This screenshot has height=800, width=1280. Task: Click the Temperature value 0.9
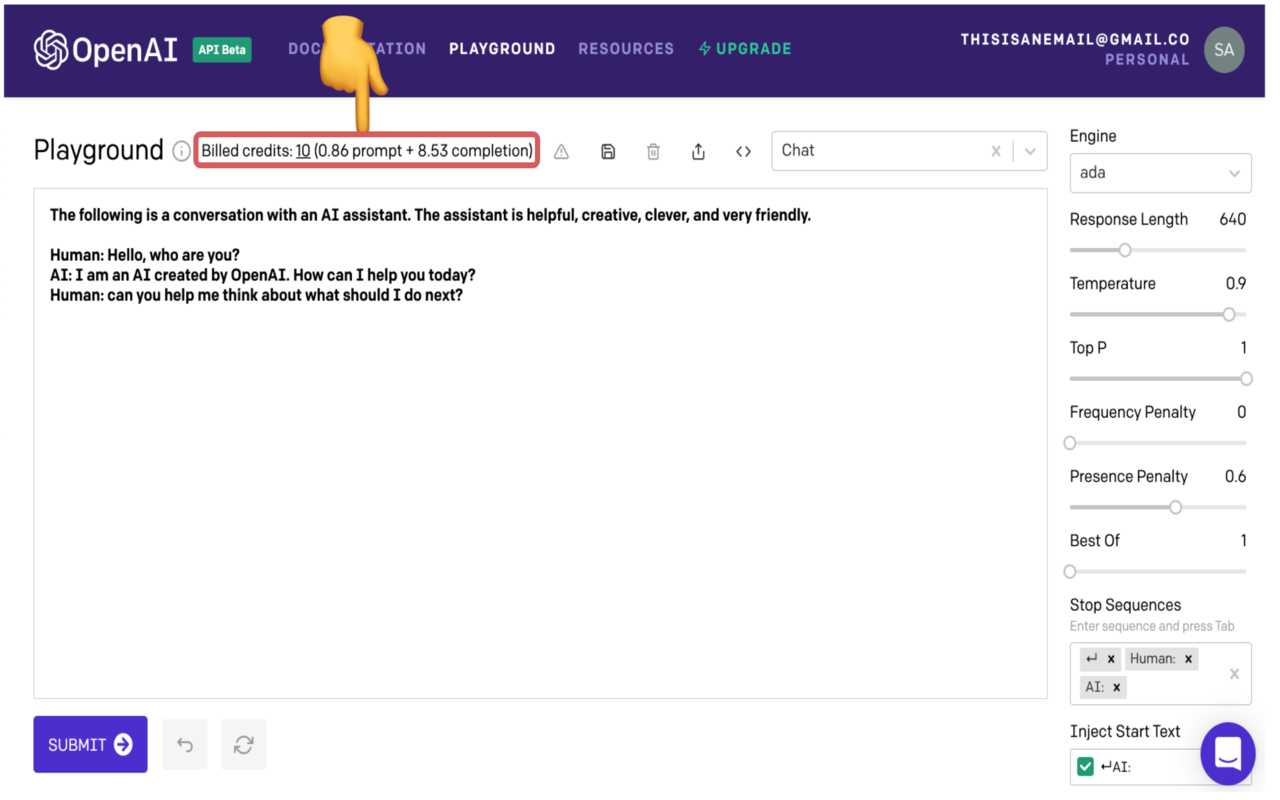[1236, 284]
